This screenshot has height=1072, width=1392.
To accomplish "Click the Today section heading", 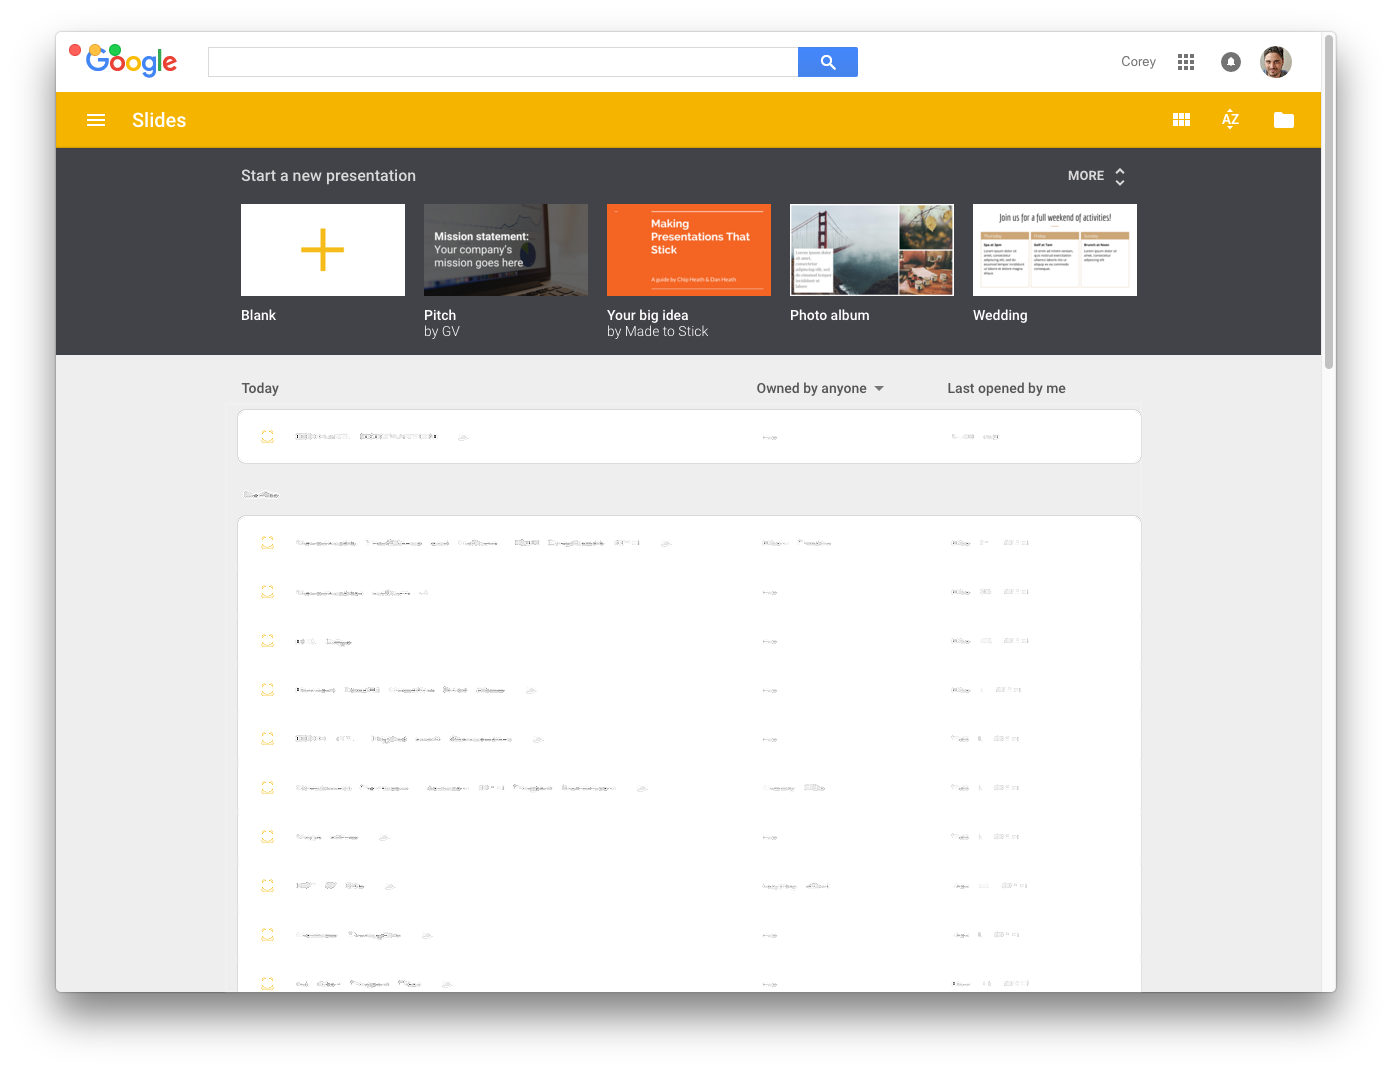I will coord(260,388).
